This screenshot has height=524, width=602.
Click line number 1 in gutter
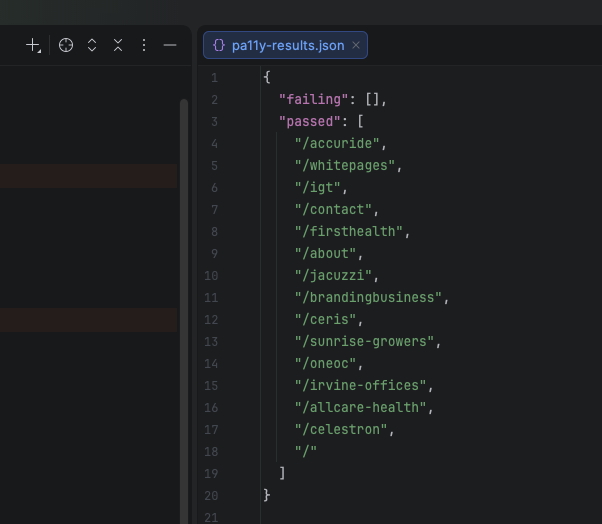coord(214,78)
